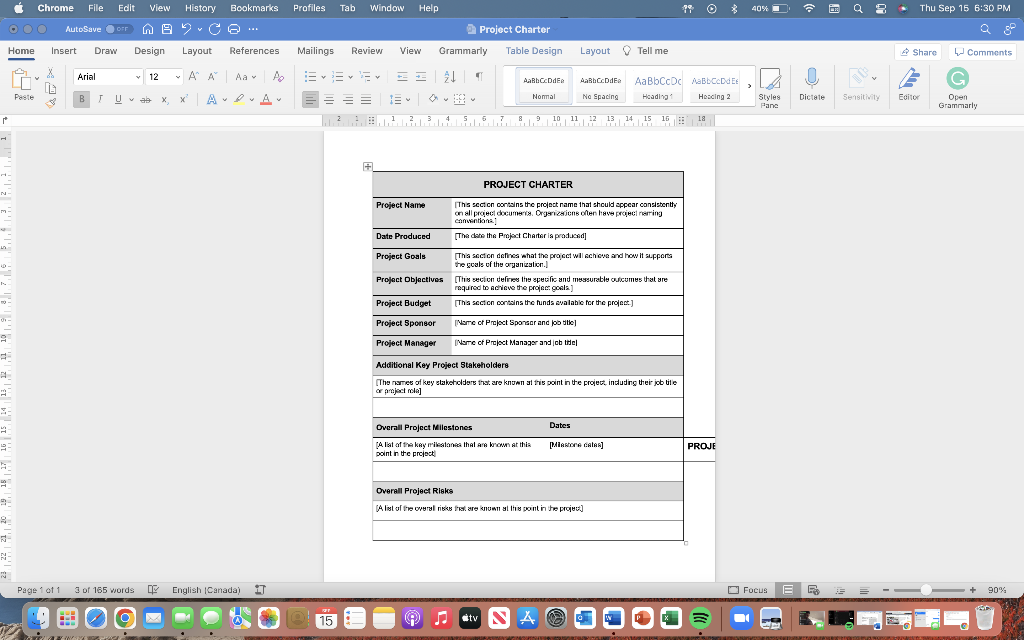This screenshot has height=640, width=1024.
Task: Expand the Change Case Aa dropdown
Action: click(254, 77)
